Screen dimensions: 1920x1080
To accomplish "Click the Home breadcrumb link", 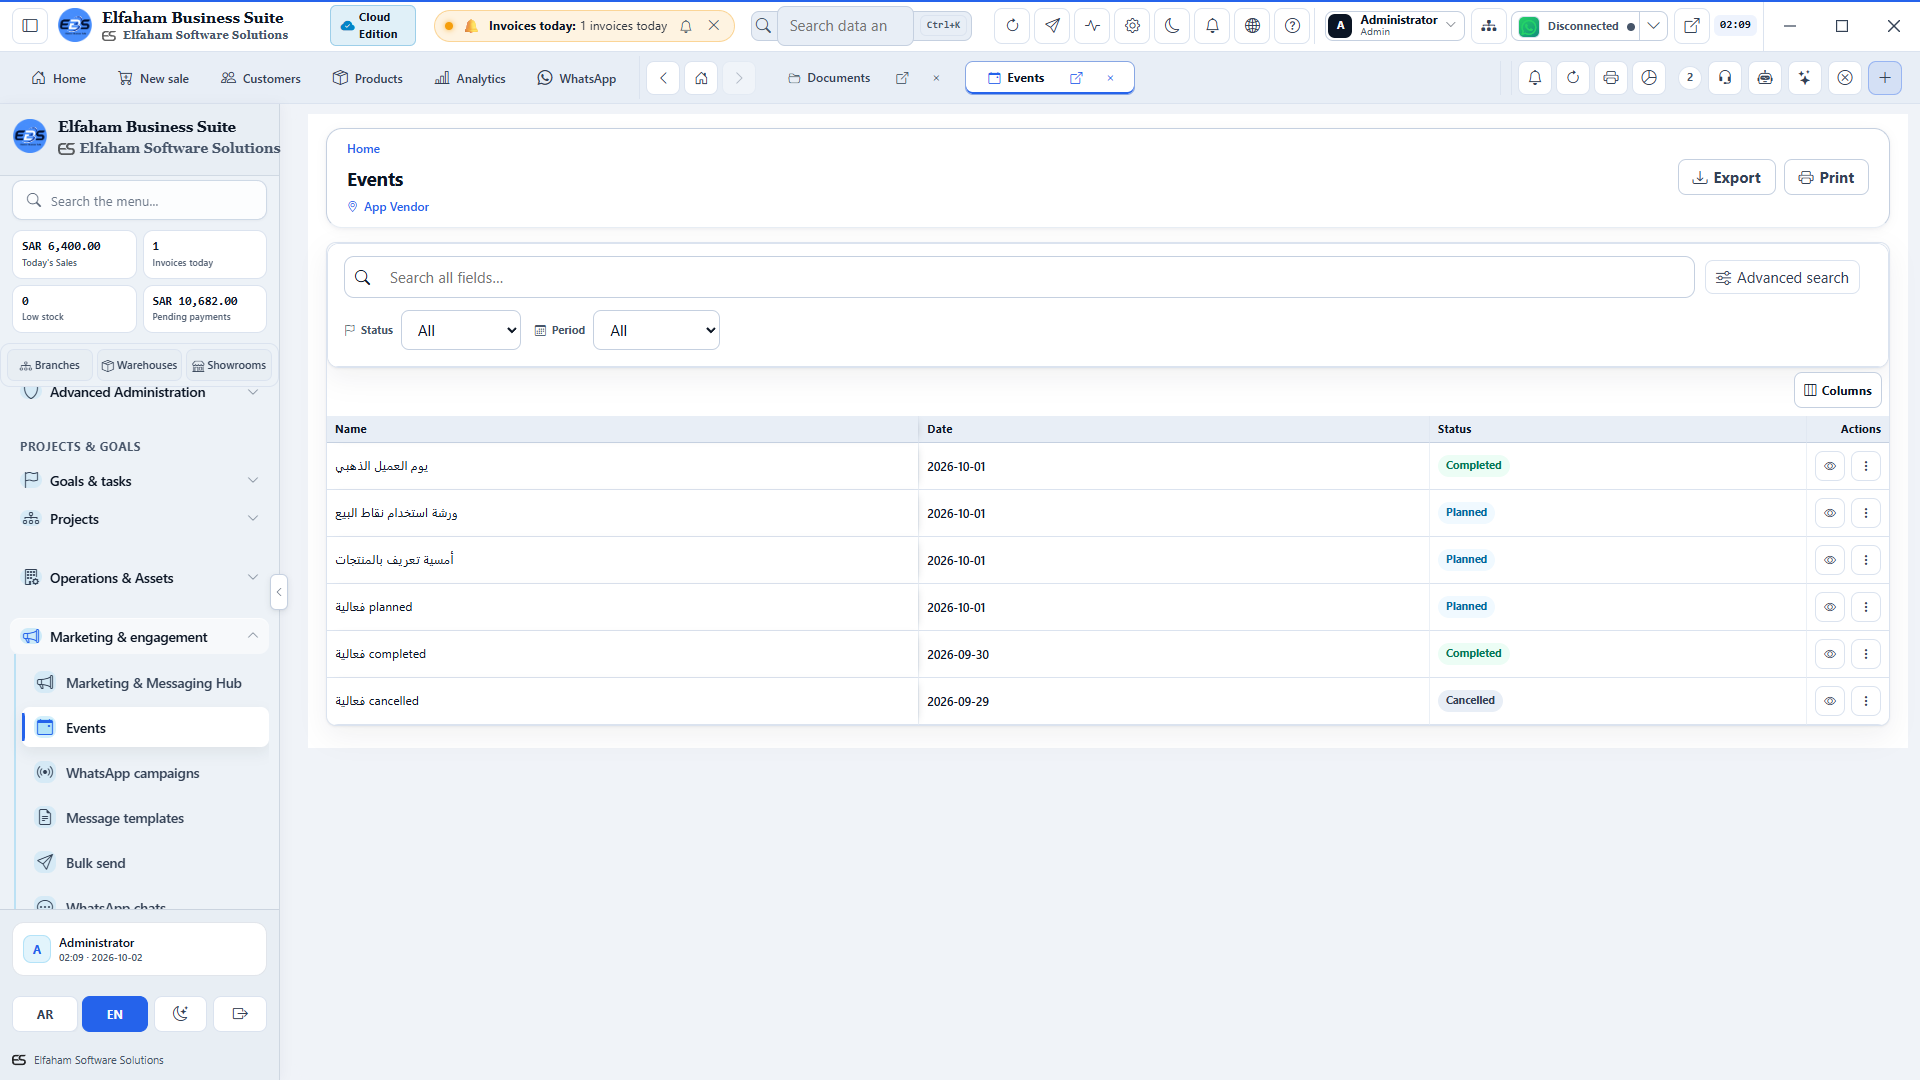I will [x=363, y=149].
